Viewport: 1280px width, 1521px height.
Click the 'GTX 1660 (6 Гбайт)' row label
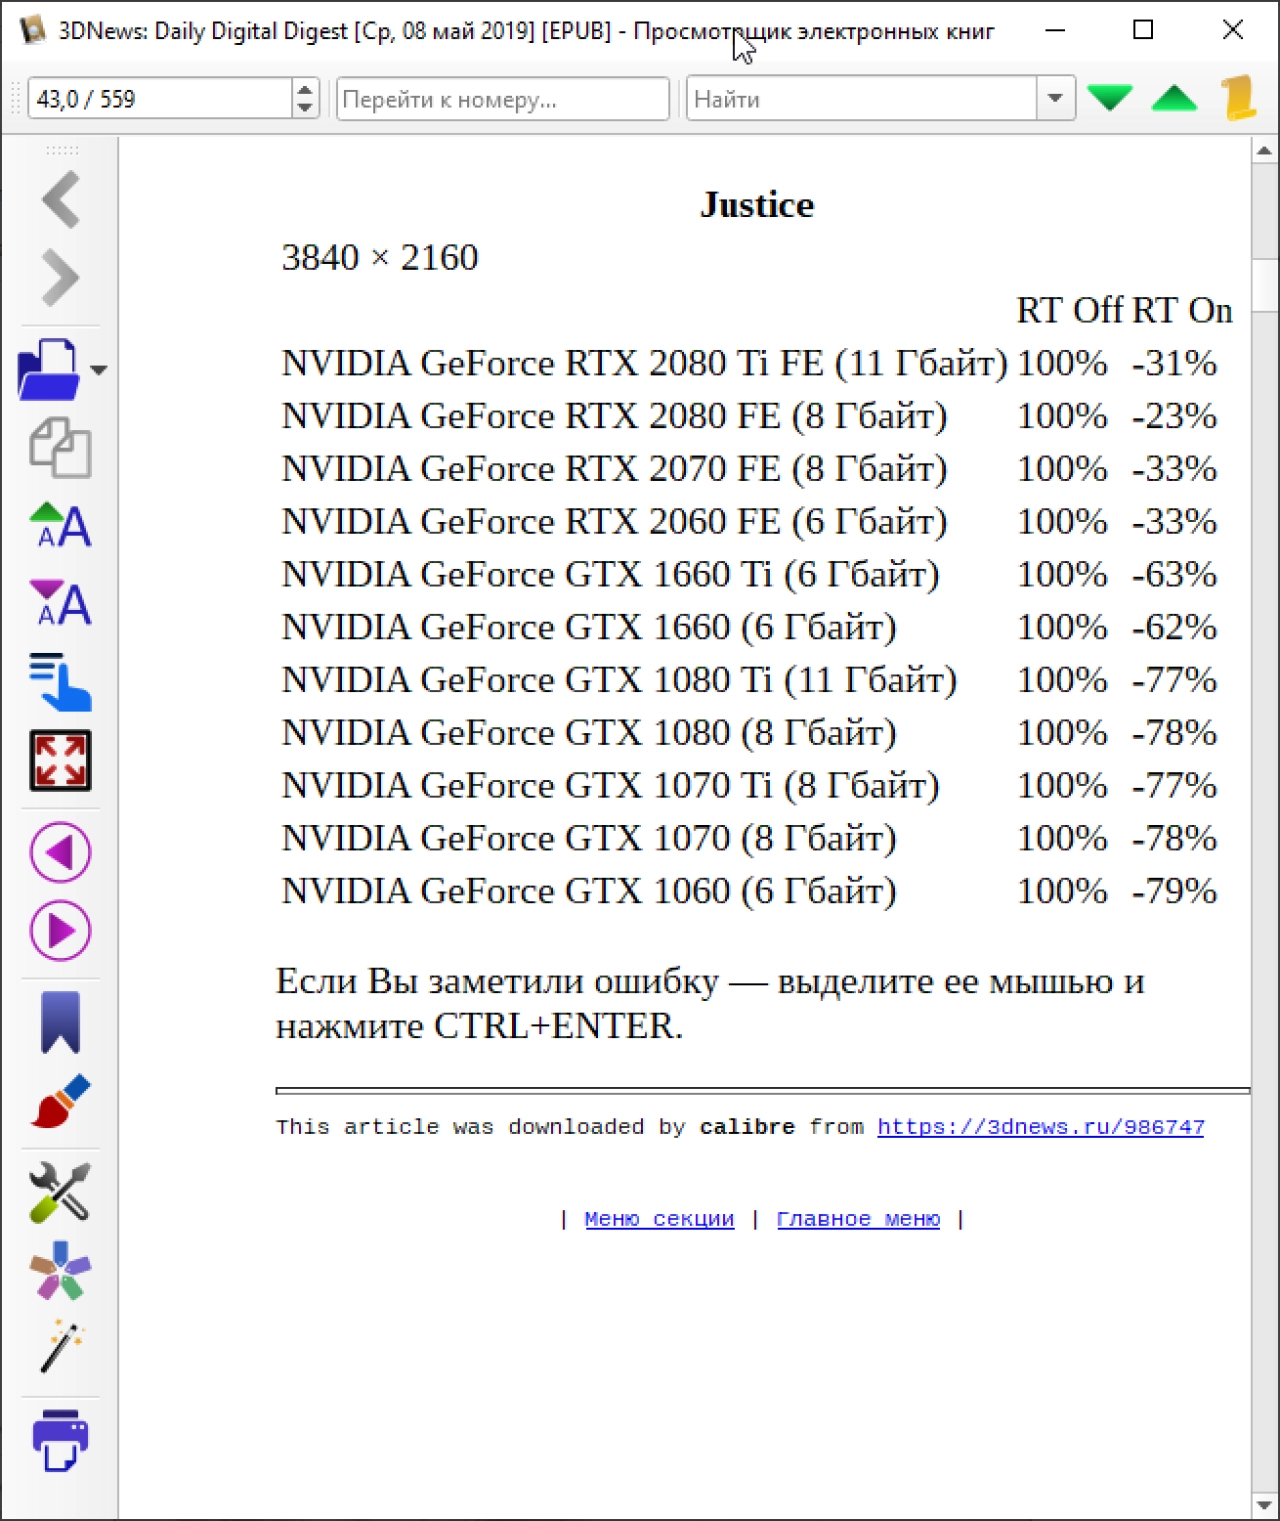(590, 628)
